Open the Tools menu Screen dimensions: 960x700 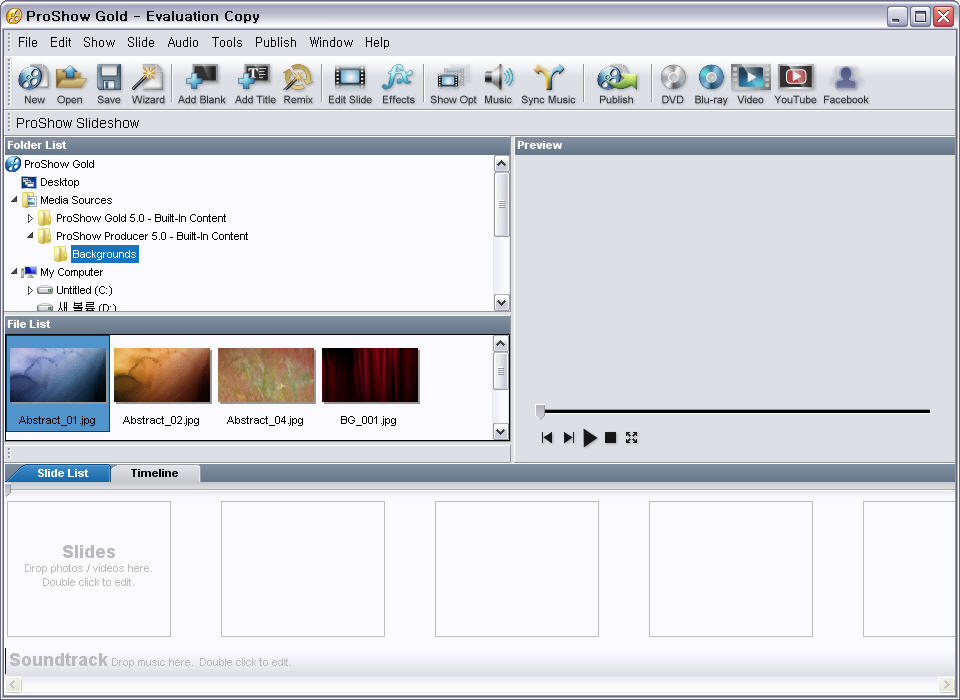(x=227, y=42)
